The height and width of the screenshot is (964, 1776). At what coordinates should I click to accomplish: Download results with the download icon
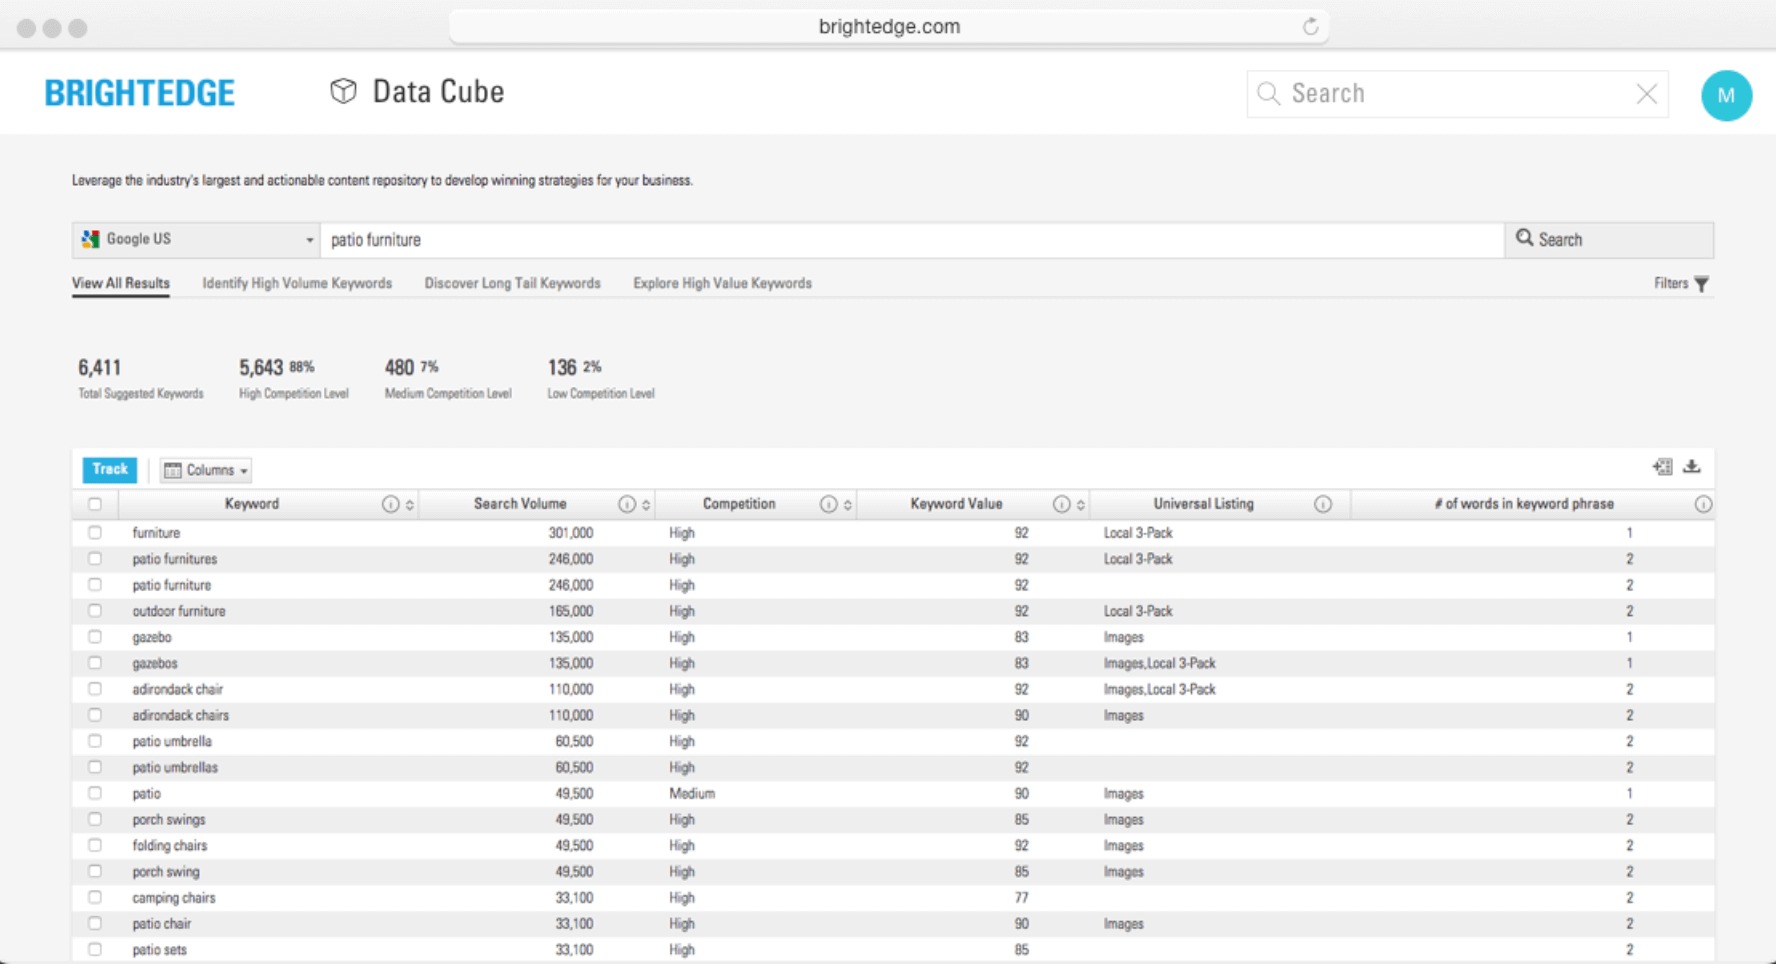(x=1692, y=467)
